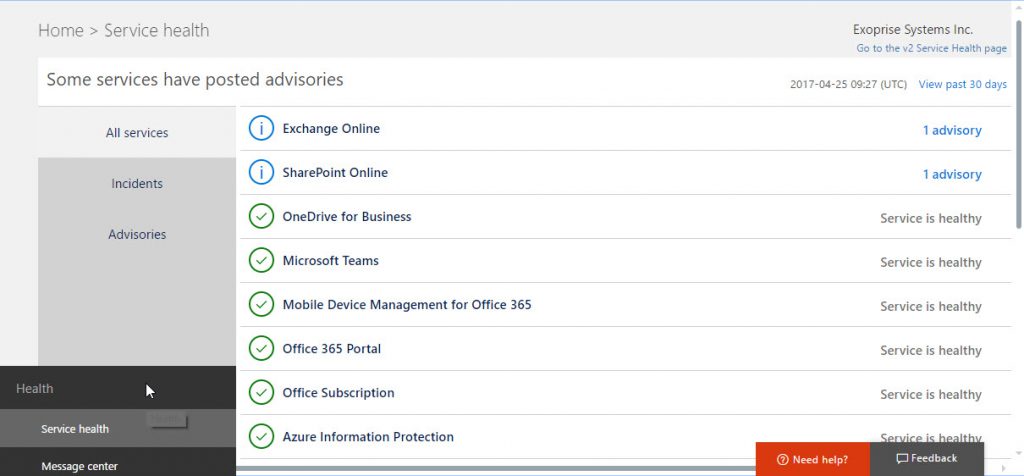Click the SharePoint Online info advisory icon
The width and height of the screenshot is (1024, 476).
(x=261, y=172)
